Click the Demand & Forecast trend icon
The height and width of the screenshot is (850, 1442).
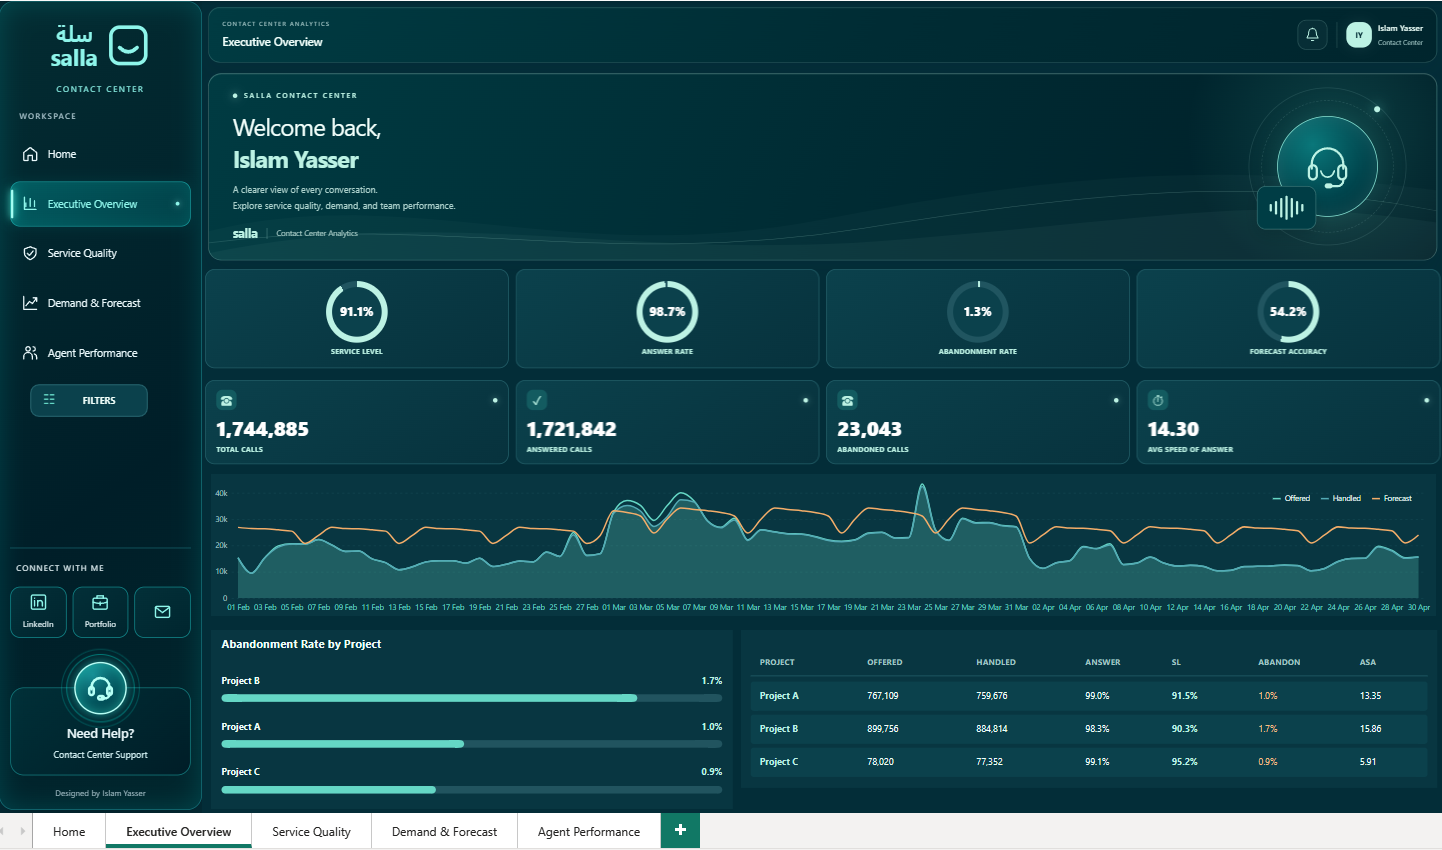coord(30,303)
